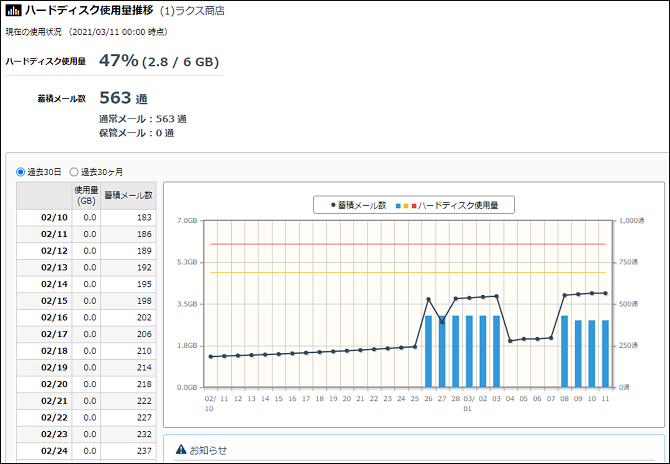Click the warning icon next to お知らせ
The height and width of the screenshot is (464, 670).
[x=181, y=449]
